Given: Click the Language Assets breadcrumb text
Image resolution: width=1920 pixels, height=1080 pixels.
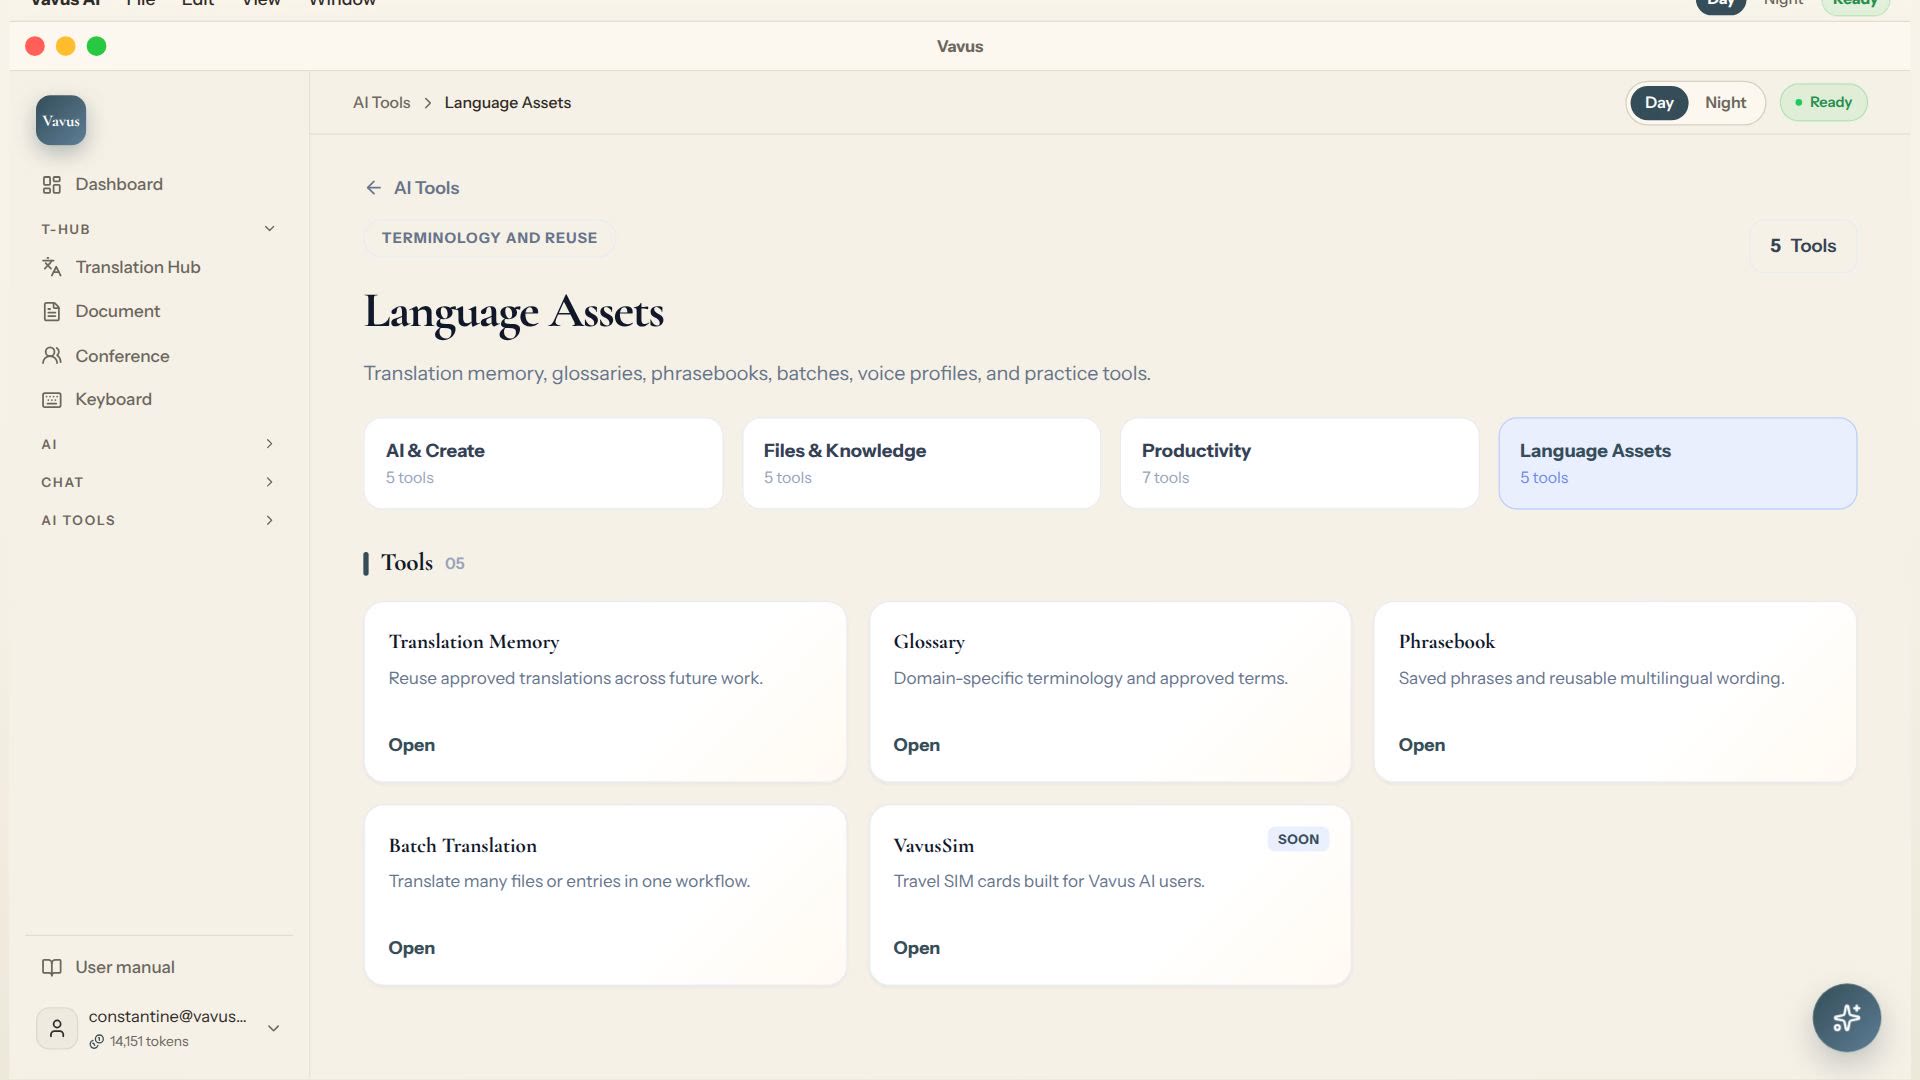Looking at the screenshot, I should click(x=507, y=103).
